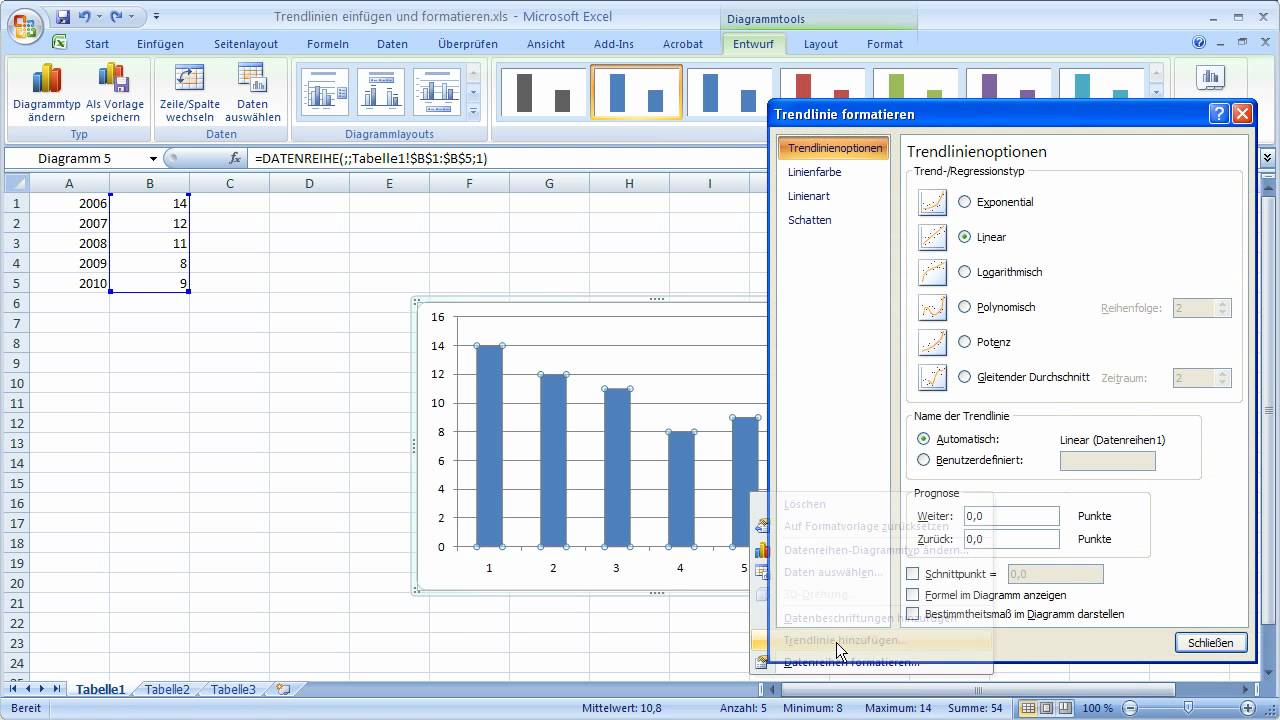Choose the gray chart style swatch
This screenshot has height=720, width=1280.
coord(542,92)
